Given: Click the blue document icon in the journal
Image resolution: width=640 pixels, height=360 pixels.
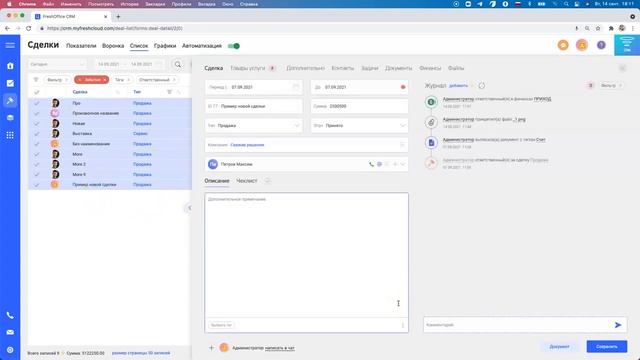Looking at the screenshot, I should coord(431,142).
